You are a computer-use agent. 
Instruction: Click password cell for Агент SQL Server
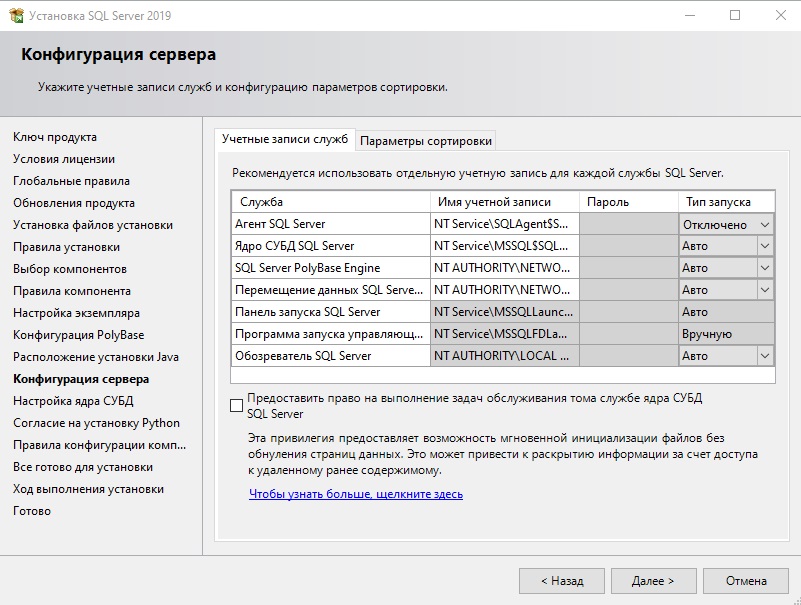629,224
